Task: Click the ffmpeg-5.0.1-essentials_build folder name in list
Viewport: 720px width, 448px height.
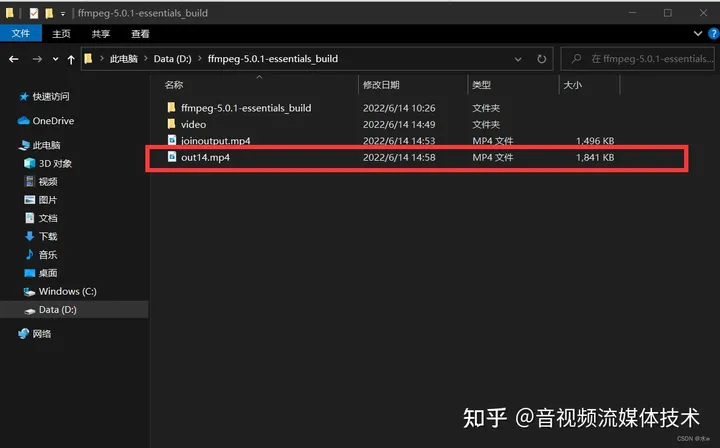Action: pos(246,108)
